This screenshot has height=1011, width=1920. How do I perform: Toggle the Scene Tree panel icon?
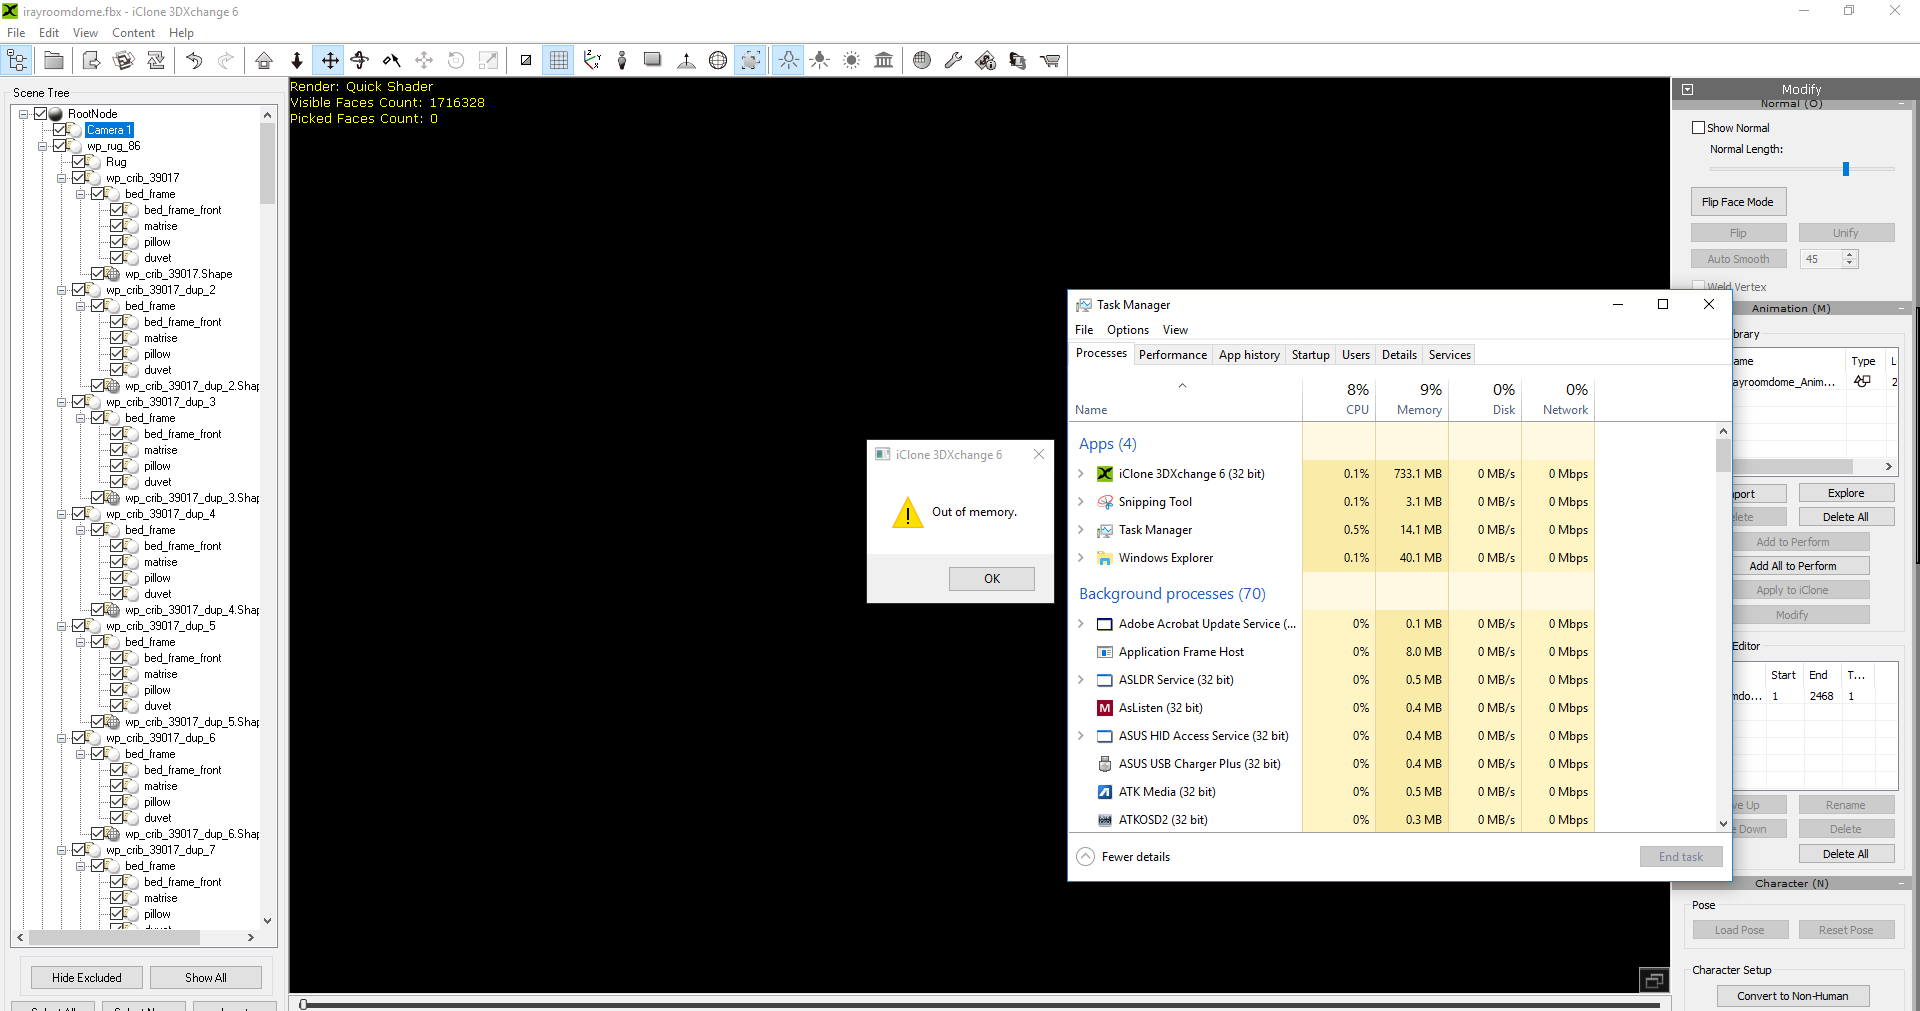(17, 61)
